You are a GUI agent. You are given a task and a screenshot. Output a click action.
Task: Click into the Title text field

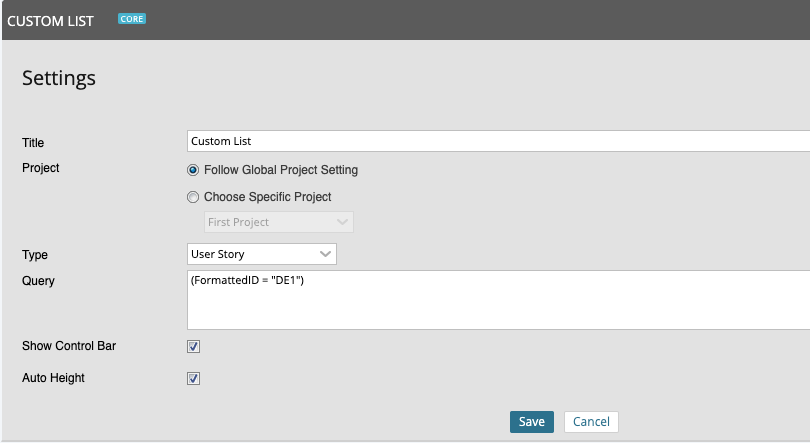tap(497, 142)
